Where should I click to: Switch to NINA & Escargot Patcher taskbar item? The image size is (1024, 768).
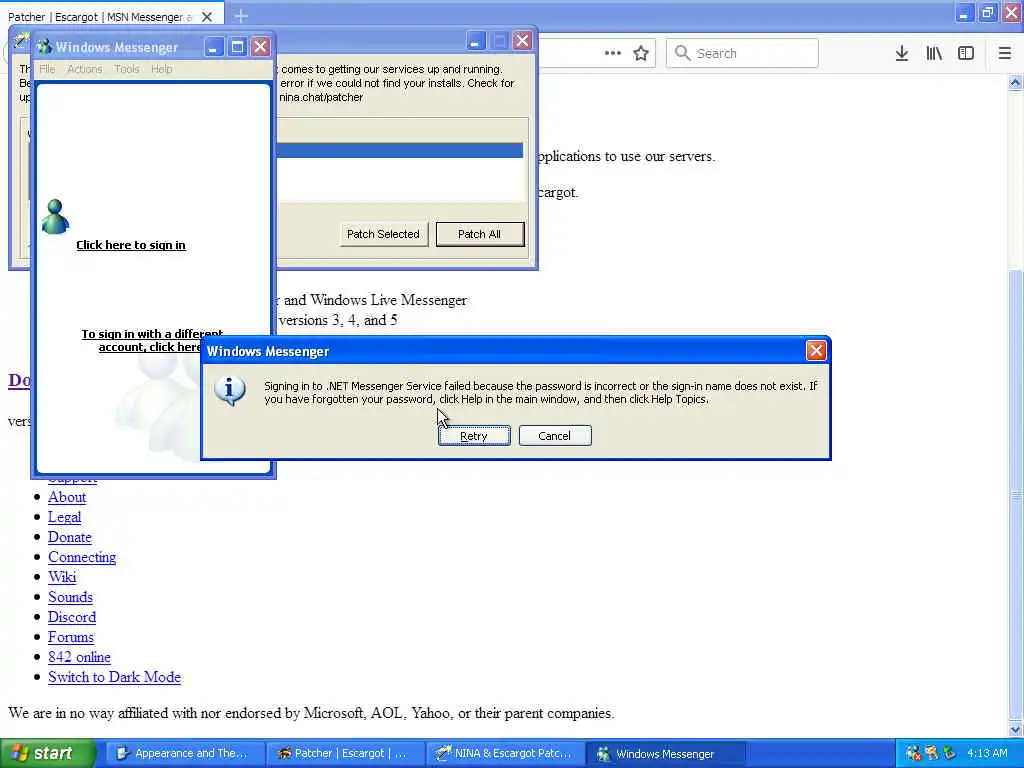point(505,754)
